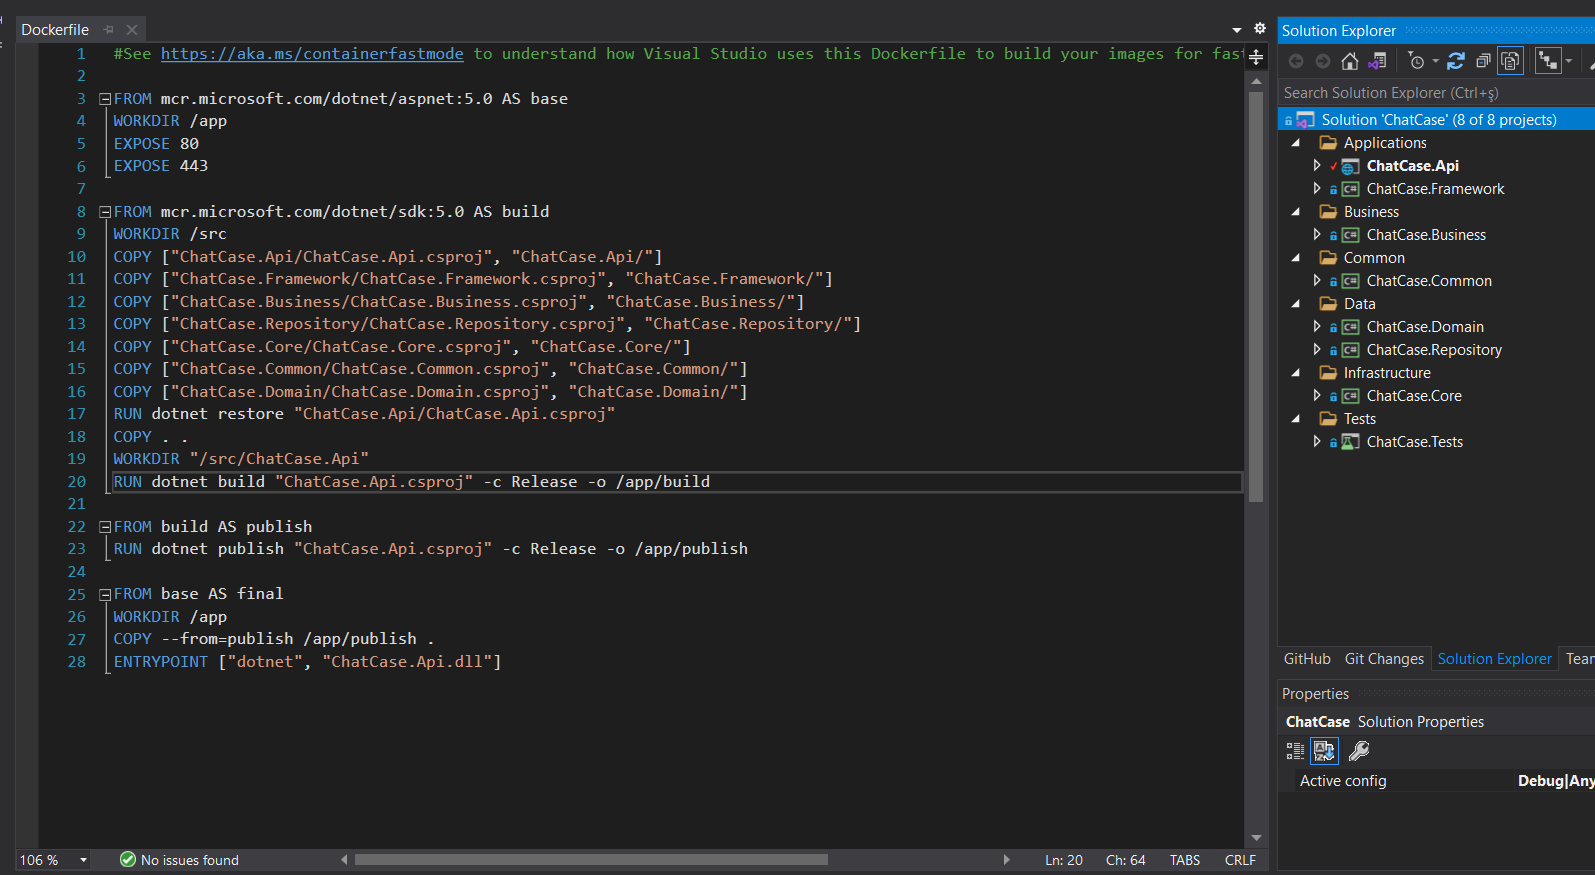Click the Property Pages wrench icon

1359,751
